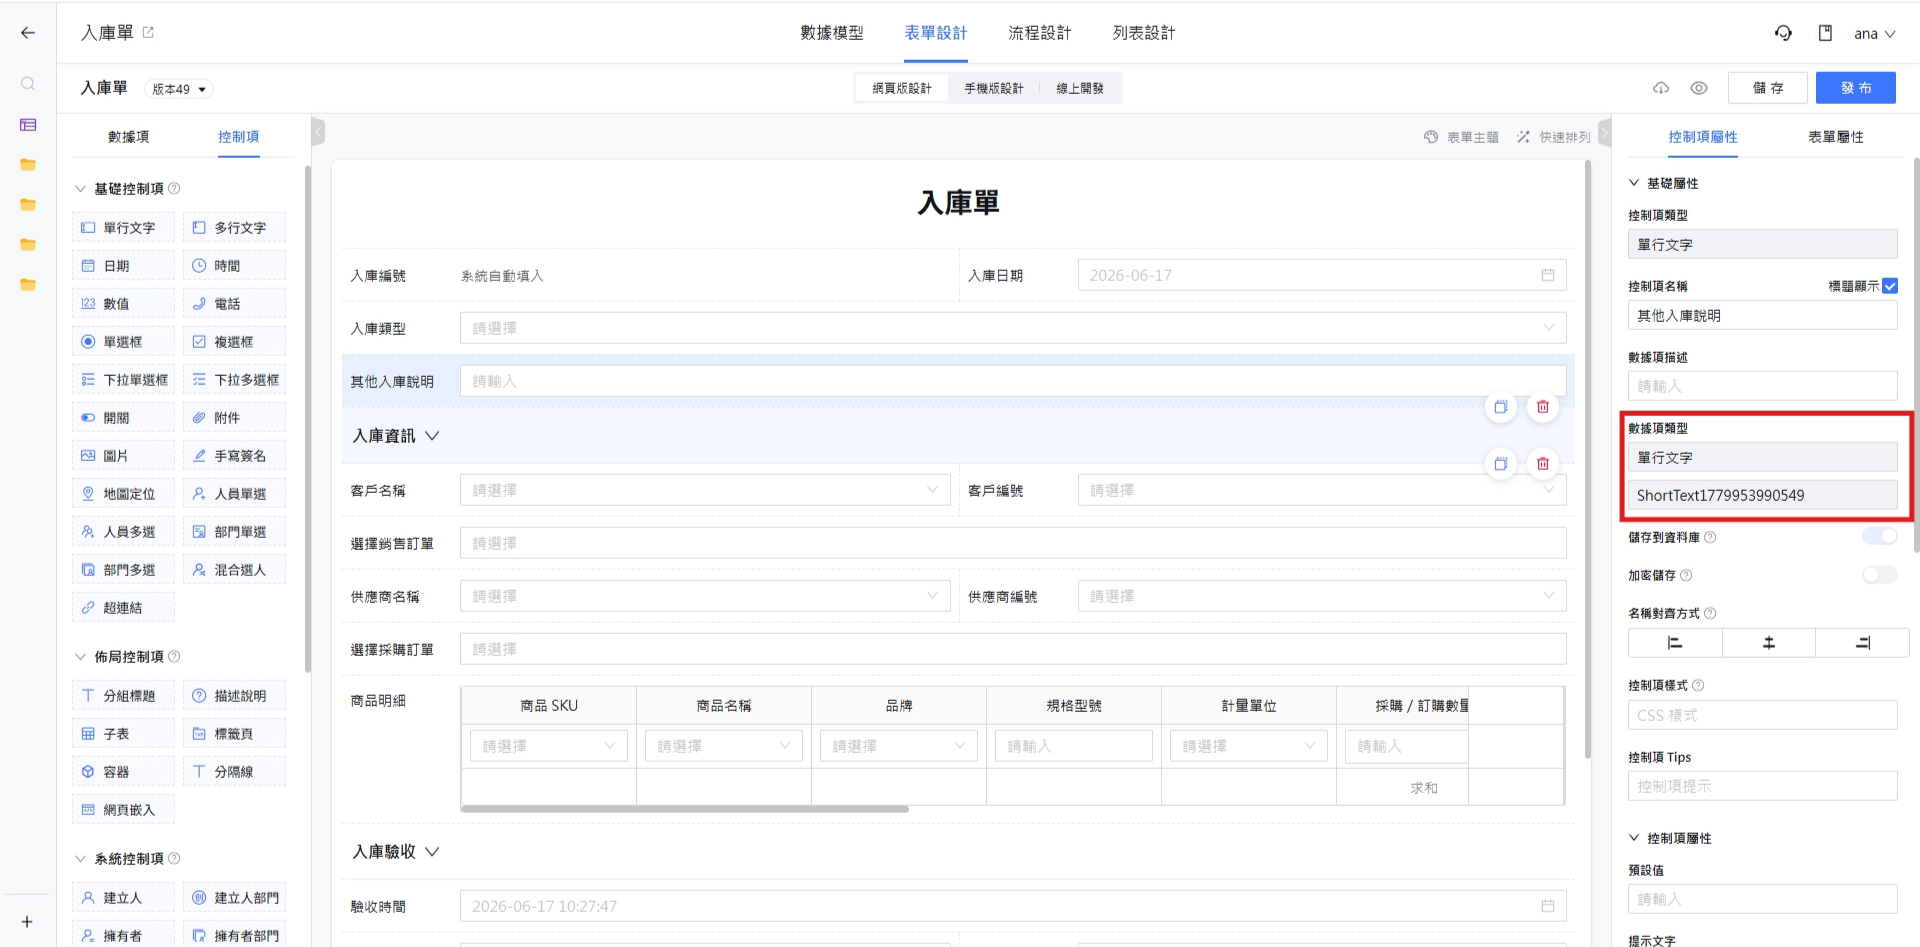Image resolution: width=1920 pixels, height=947 pixels.
Task: Add the 地圖定位 control
Action: click(123, 493)
